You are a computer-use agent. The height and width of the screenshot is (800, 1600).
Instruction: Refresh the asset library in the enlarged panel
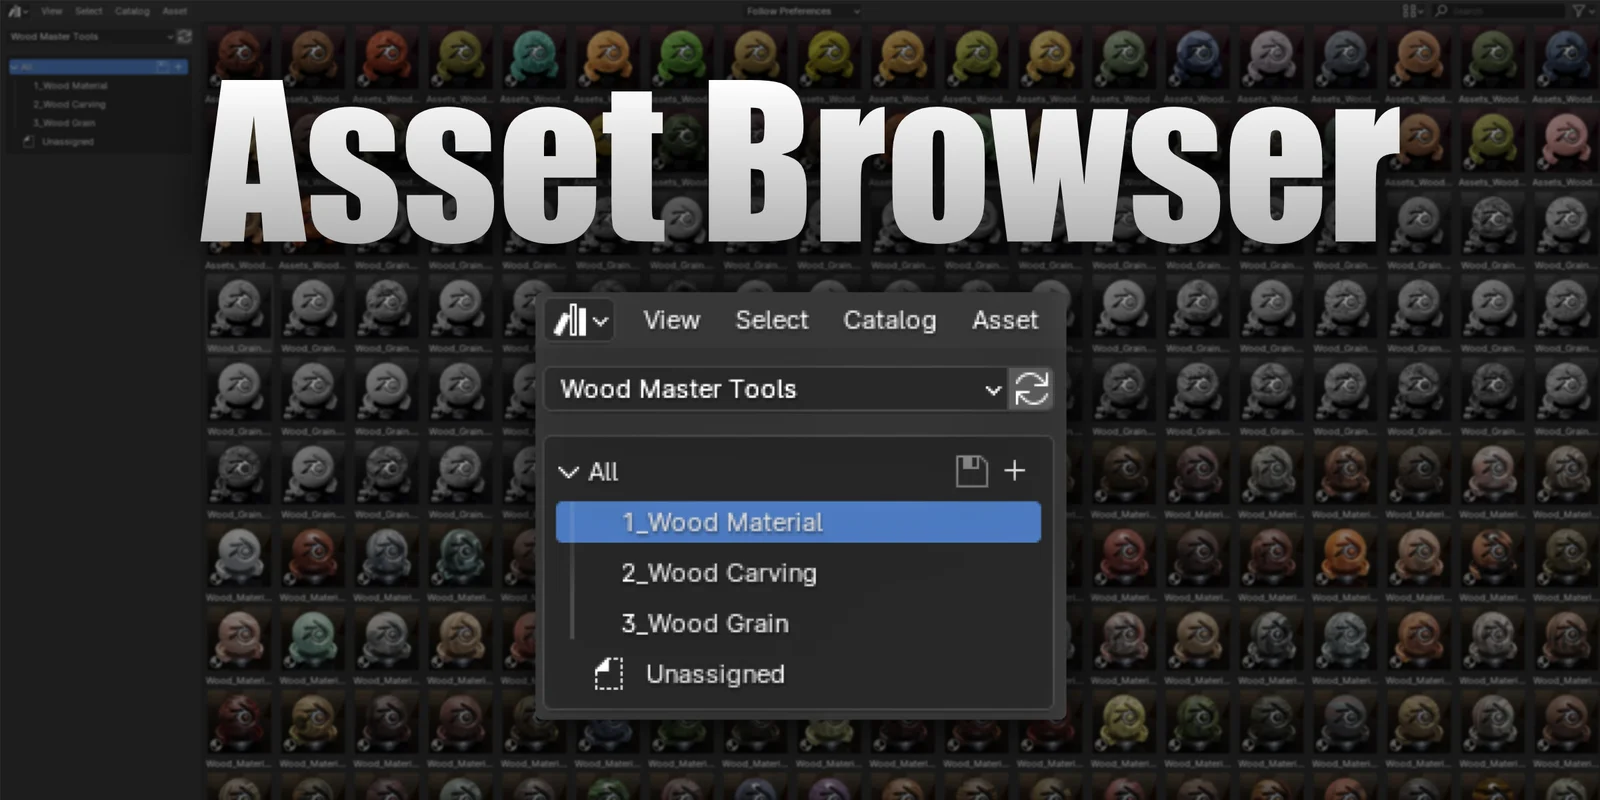tap(1031, 389)
